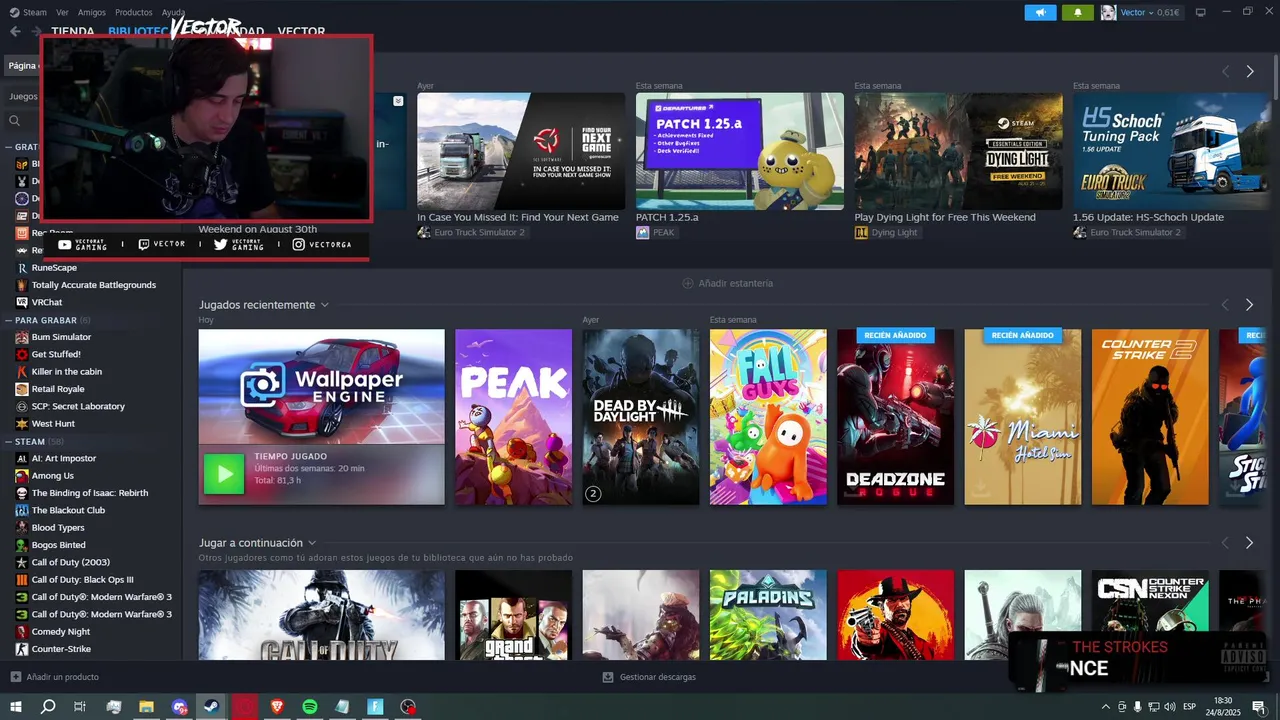Click the green play button for Wallpaper Engine

point(224,474)
